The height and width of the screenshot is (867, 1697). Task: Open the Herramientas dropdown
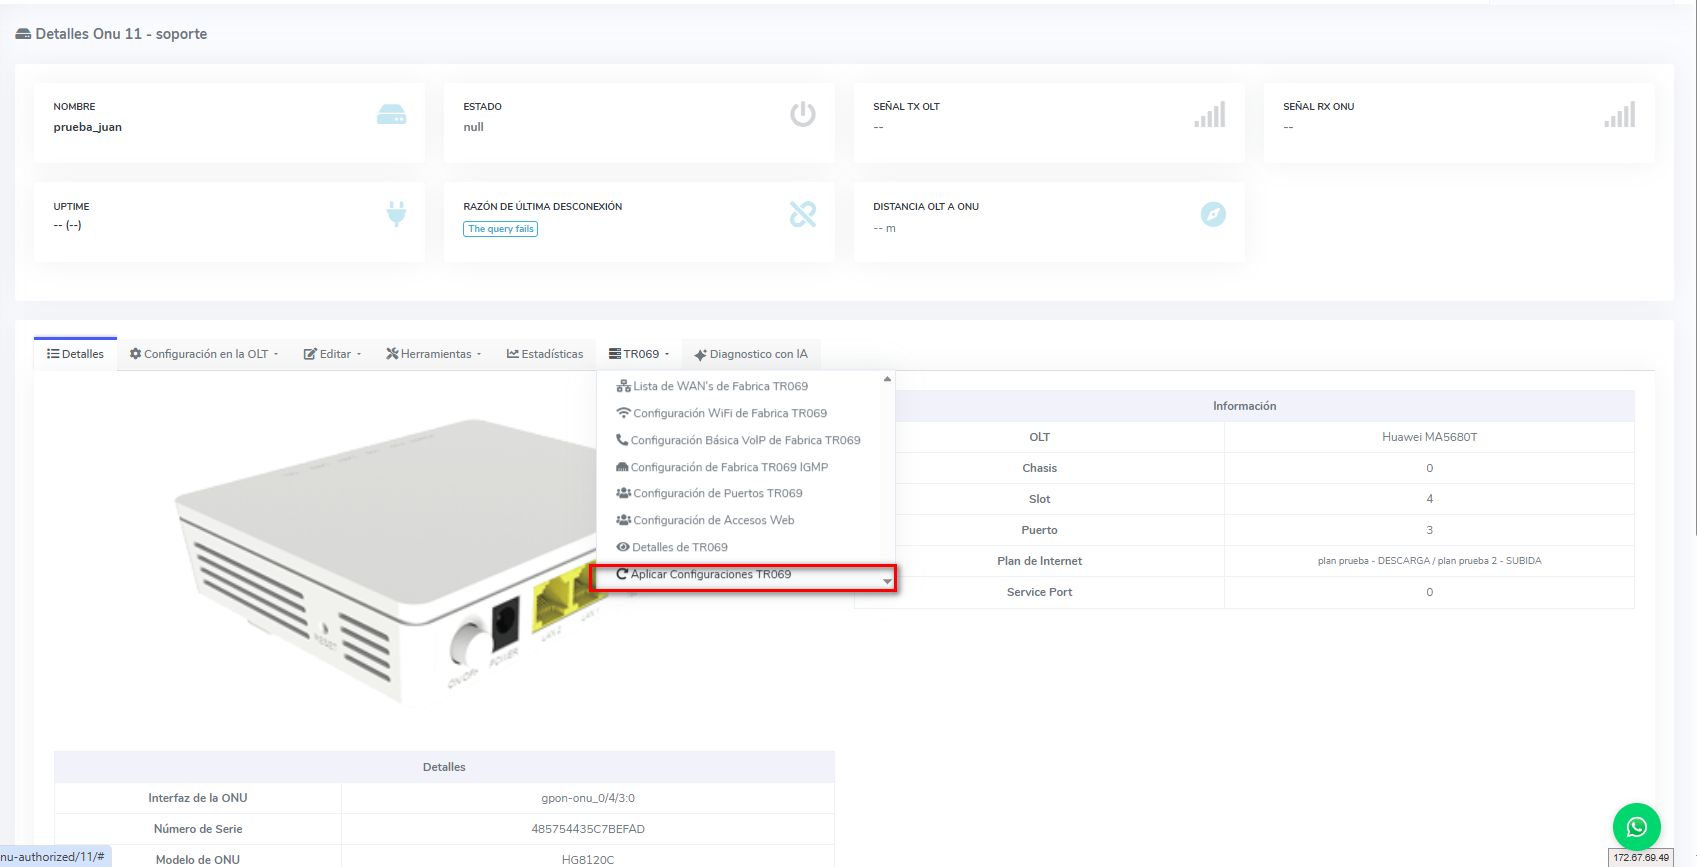434,354
